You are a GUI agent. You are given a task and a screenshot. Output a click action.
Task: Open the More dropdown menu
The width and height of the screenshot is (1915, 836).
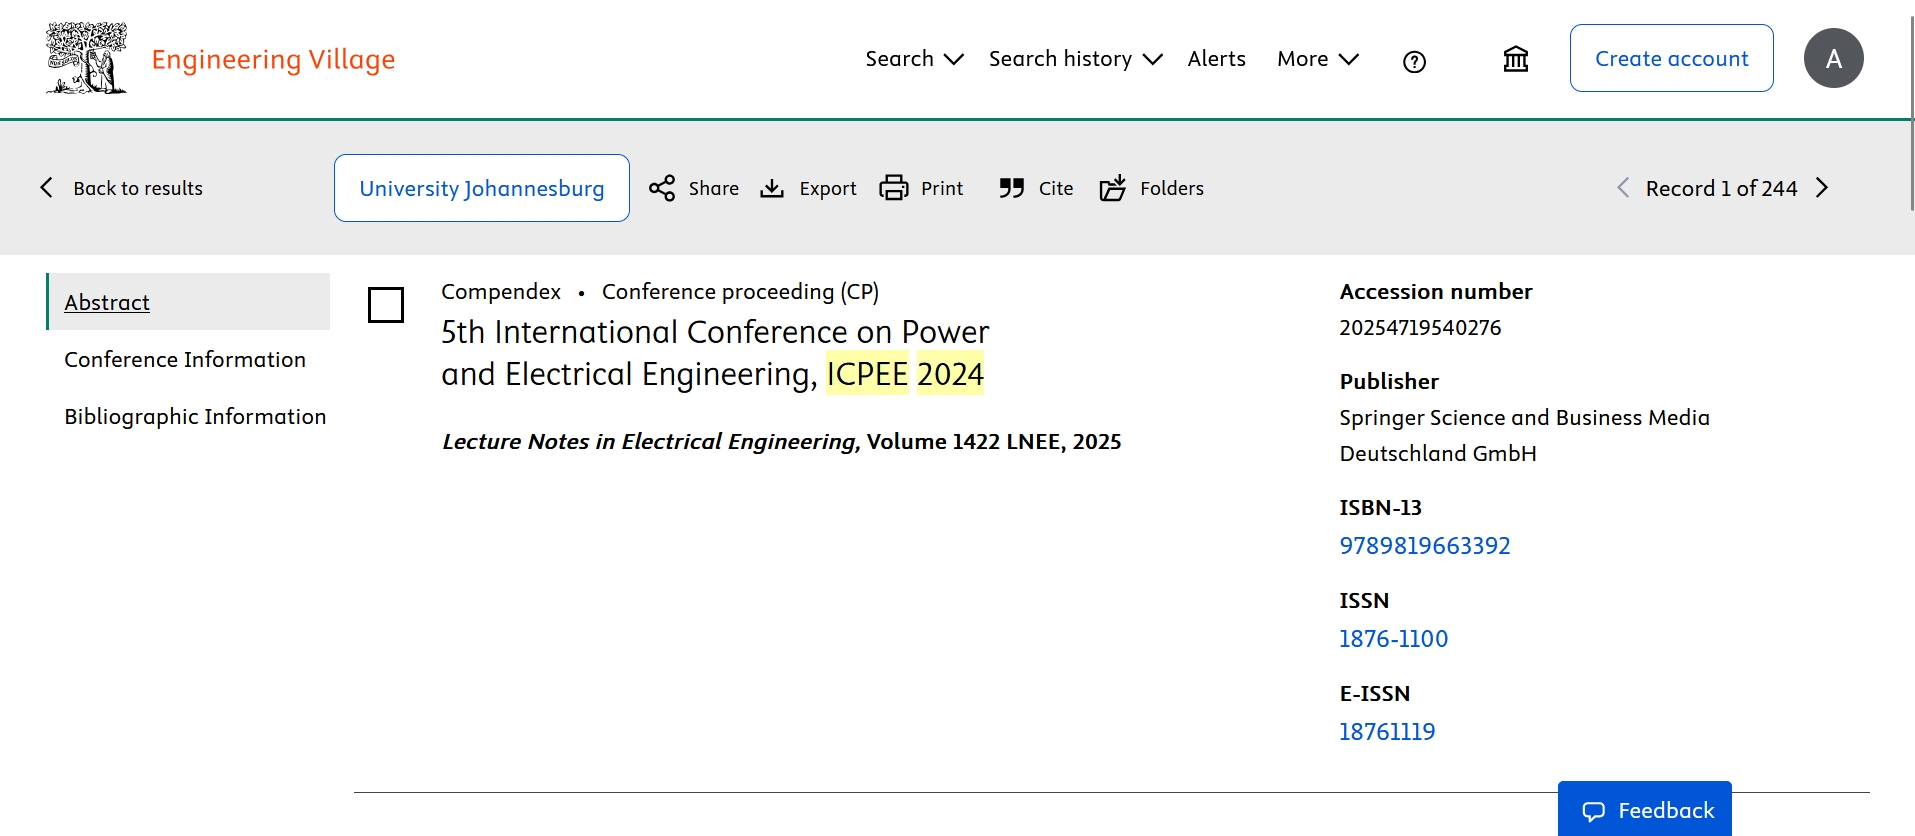[x=1317, y=59]
